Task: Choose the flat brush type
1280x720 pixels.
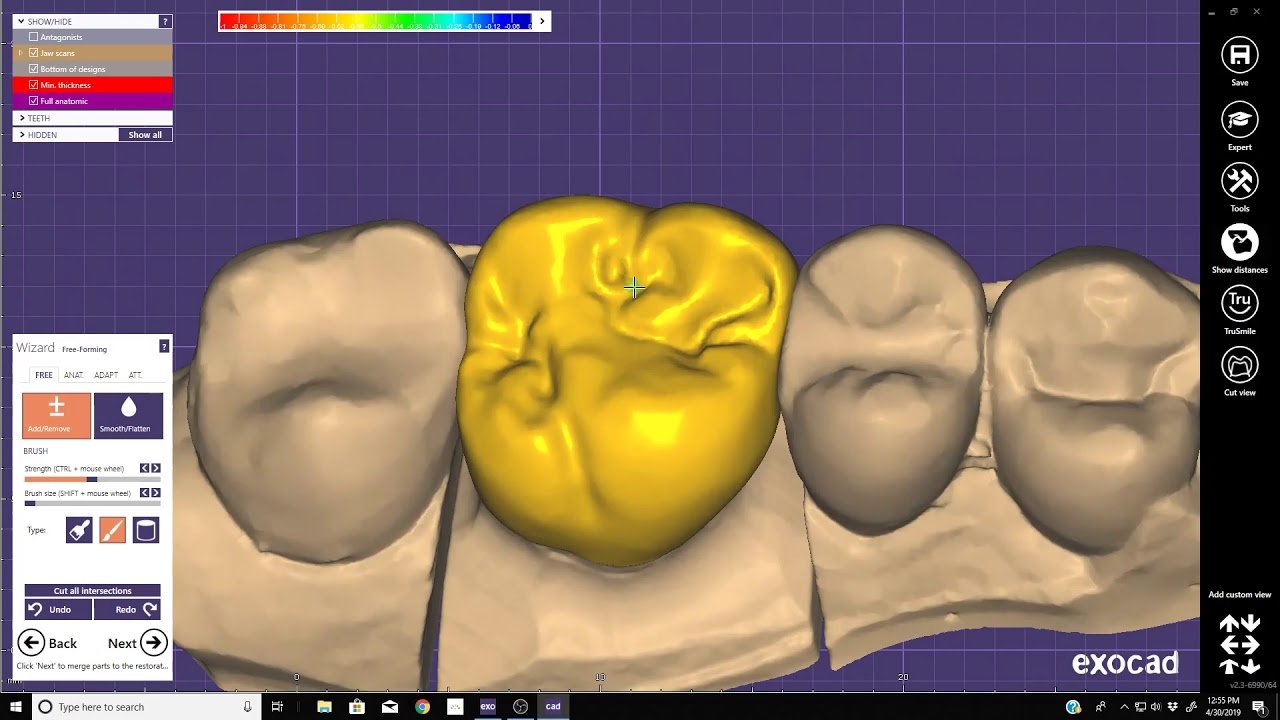Action: (x=79, y=530)
